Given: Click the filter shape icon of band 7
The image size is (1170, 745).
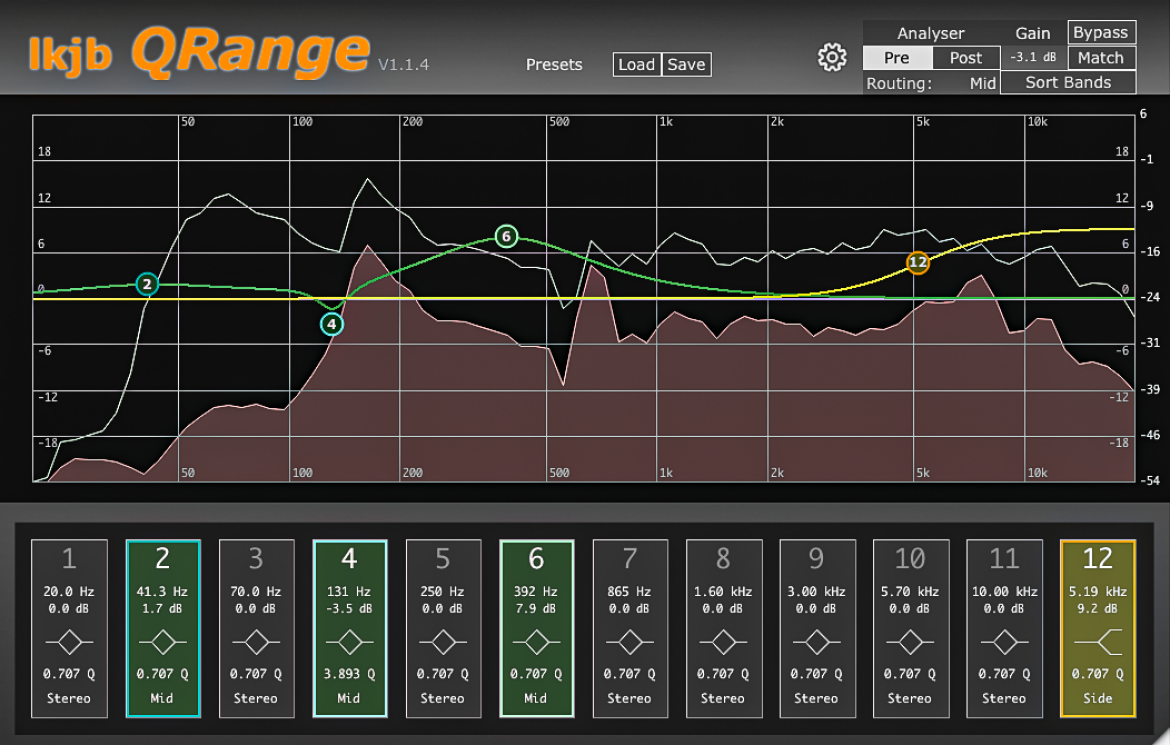Looking at the screenshot, I should [630, 642].
